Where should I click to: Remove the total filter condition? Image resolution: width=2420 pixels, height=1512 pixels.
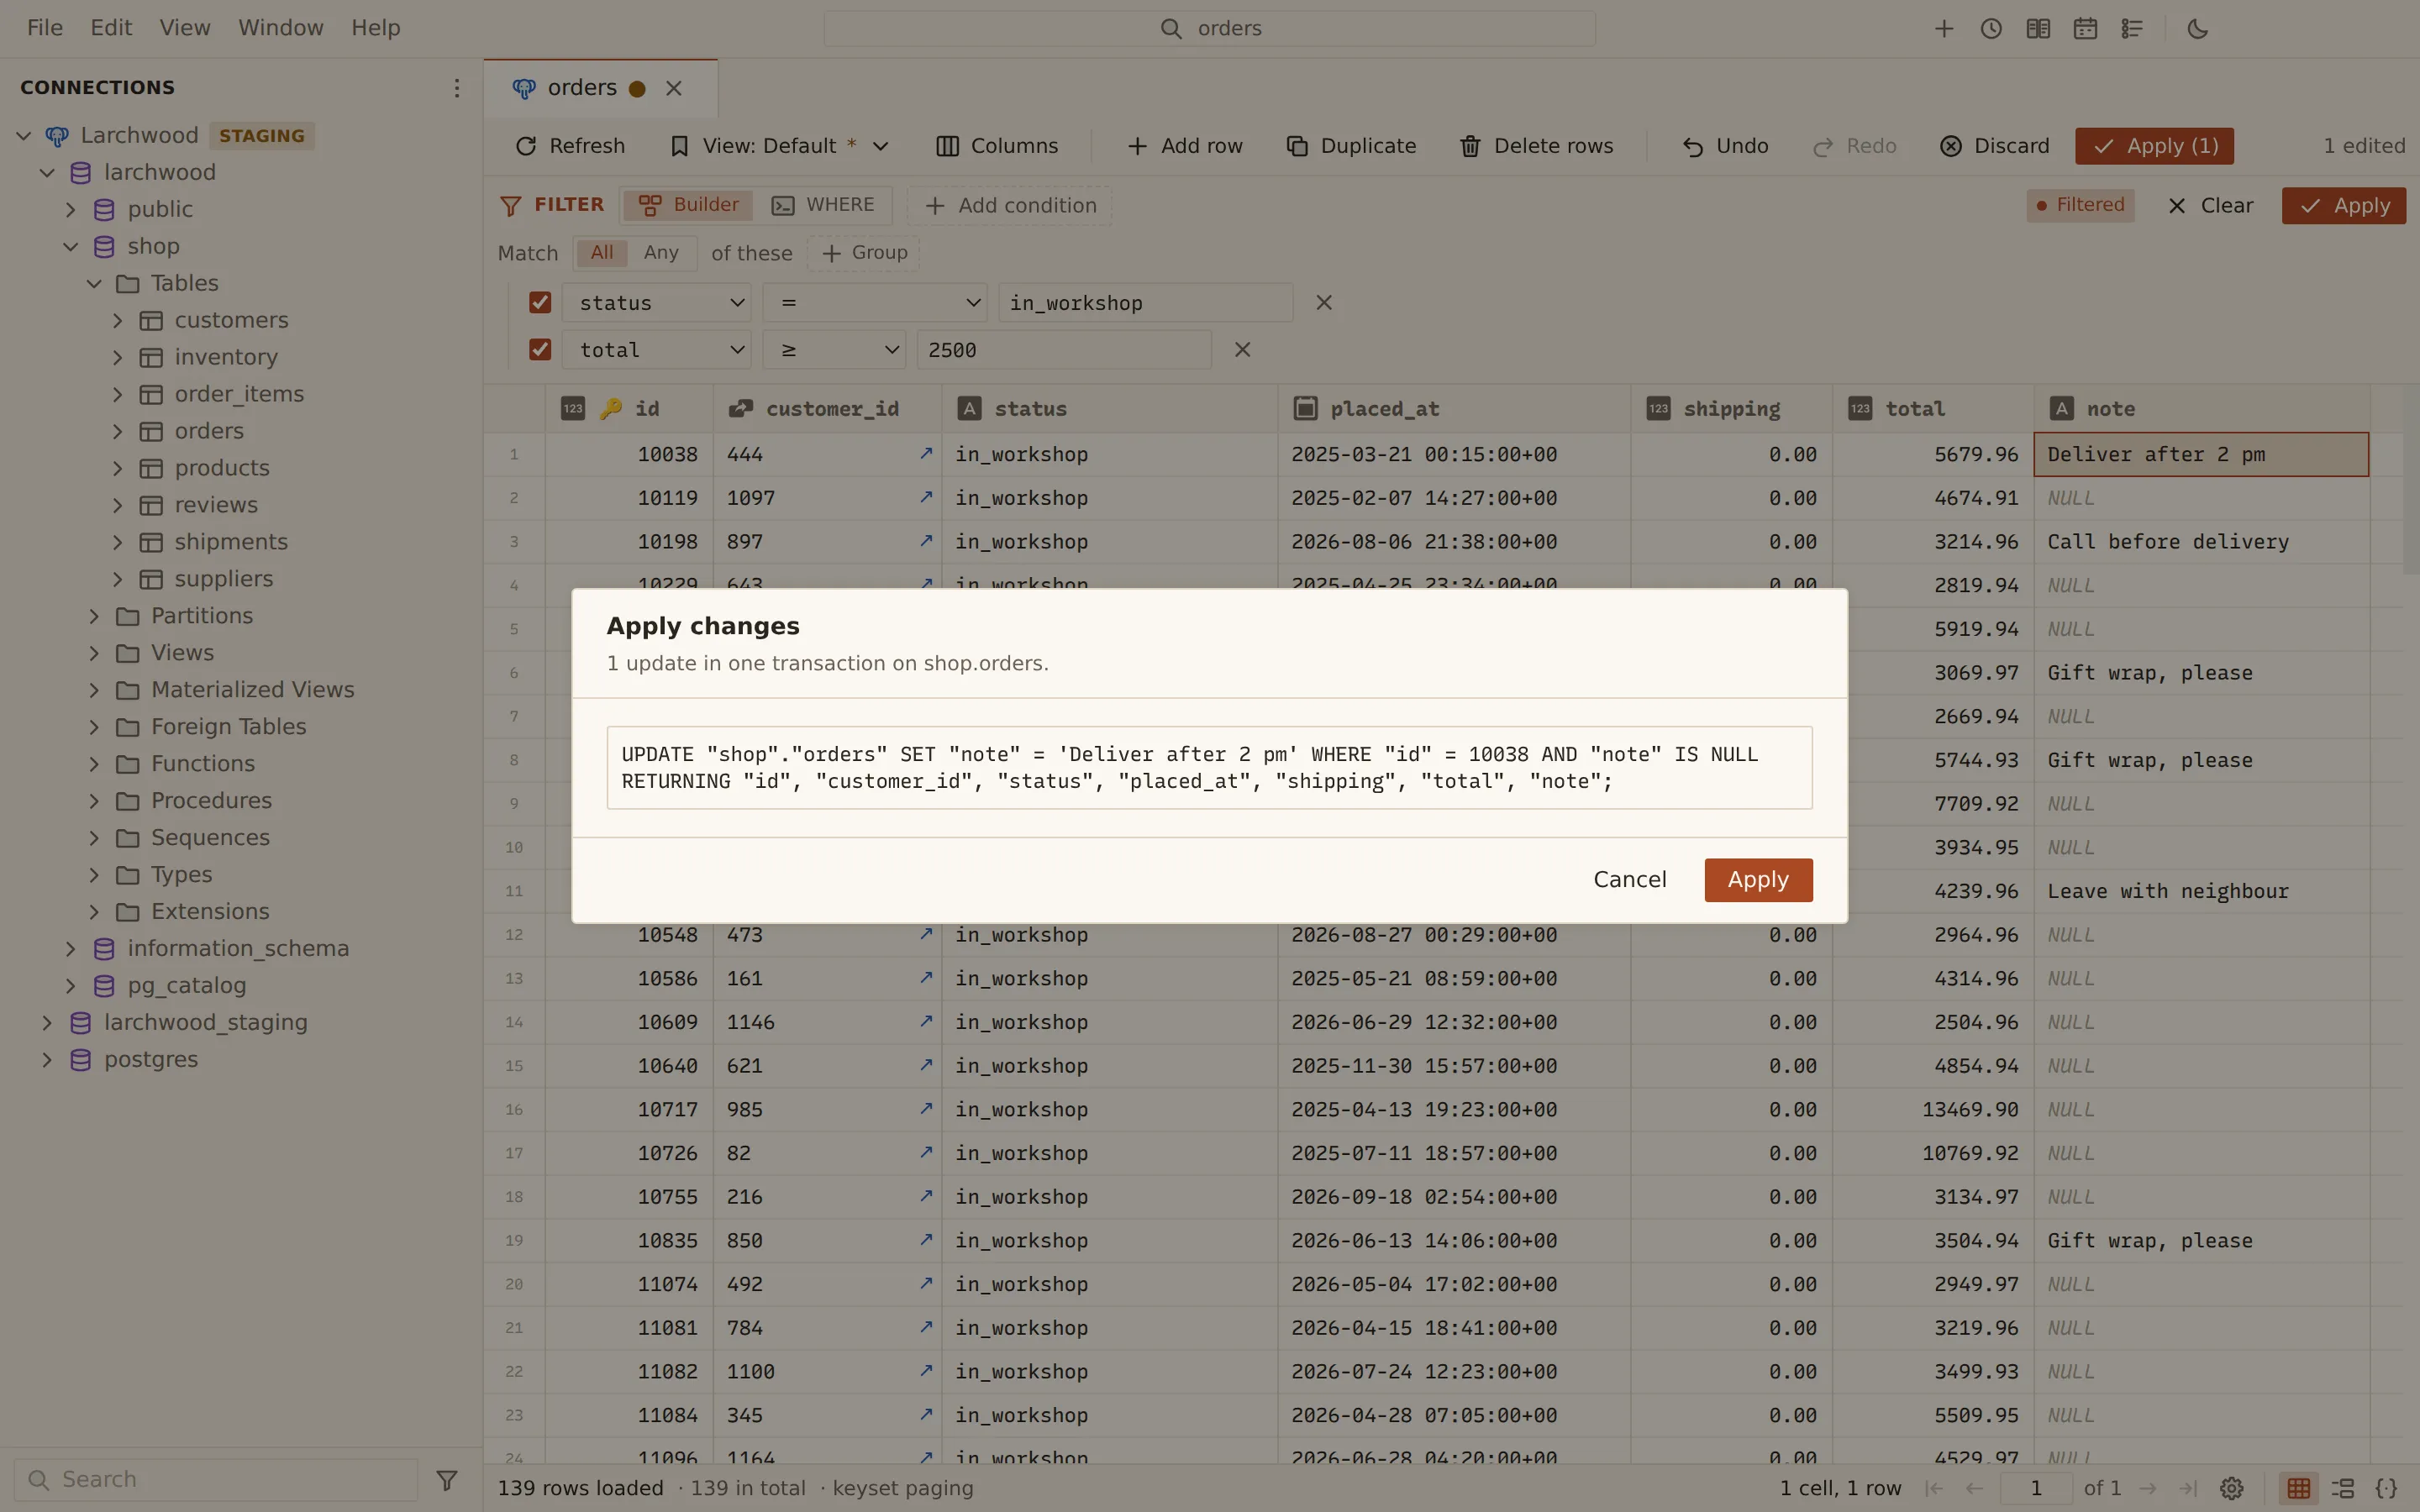pyautogui.click(x=1242, y=350)
